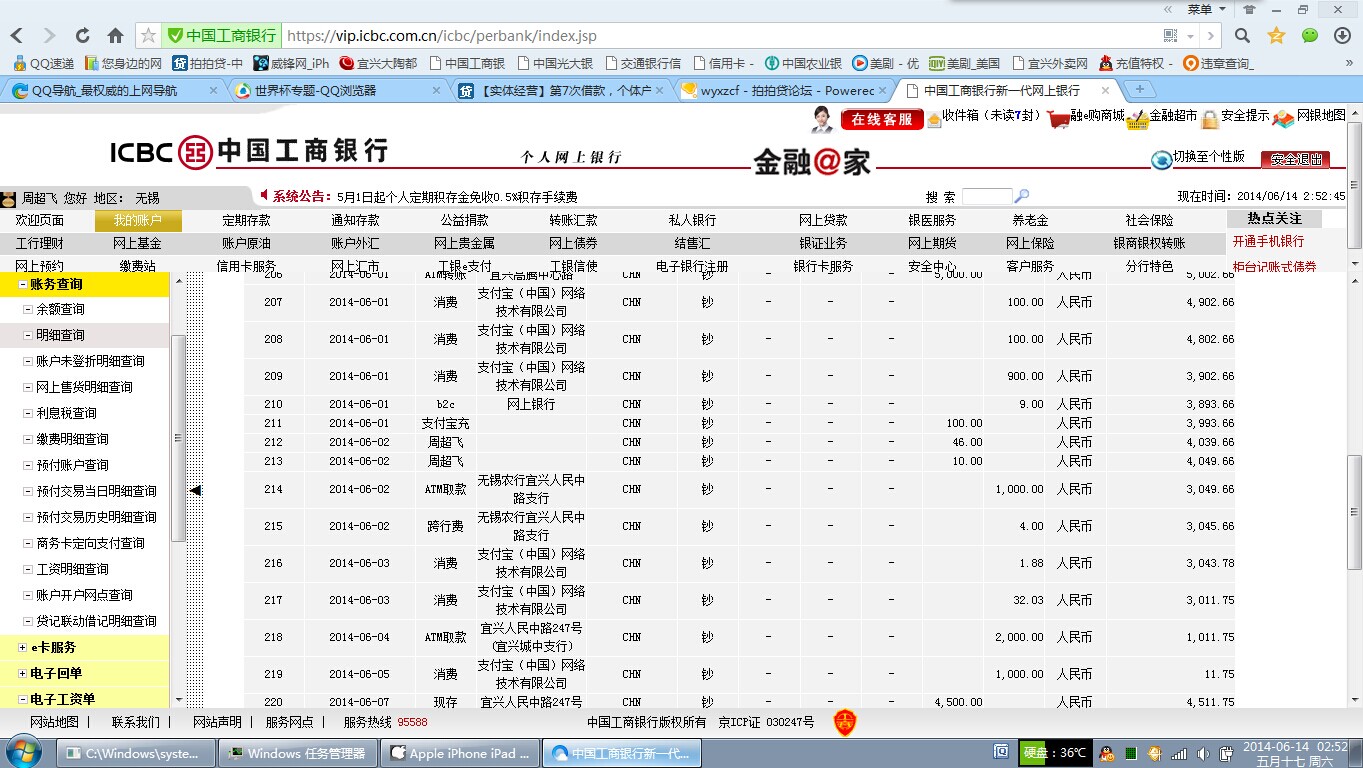Open the 收件箱 inbox icon
The width and height of the screenshot is (1363, 768).
pyautogui.click(x=935, y=120)
